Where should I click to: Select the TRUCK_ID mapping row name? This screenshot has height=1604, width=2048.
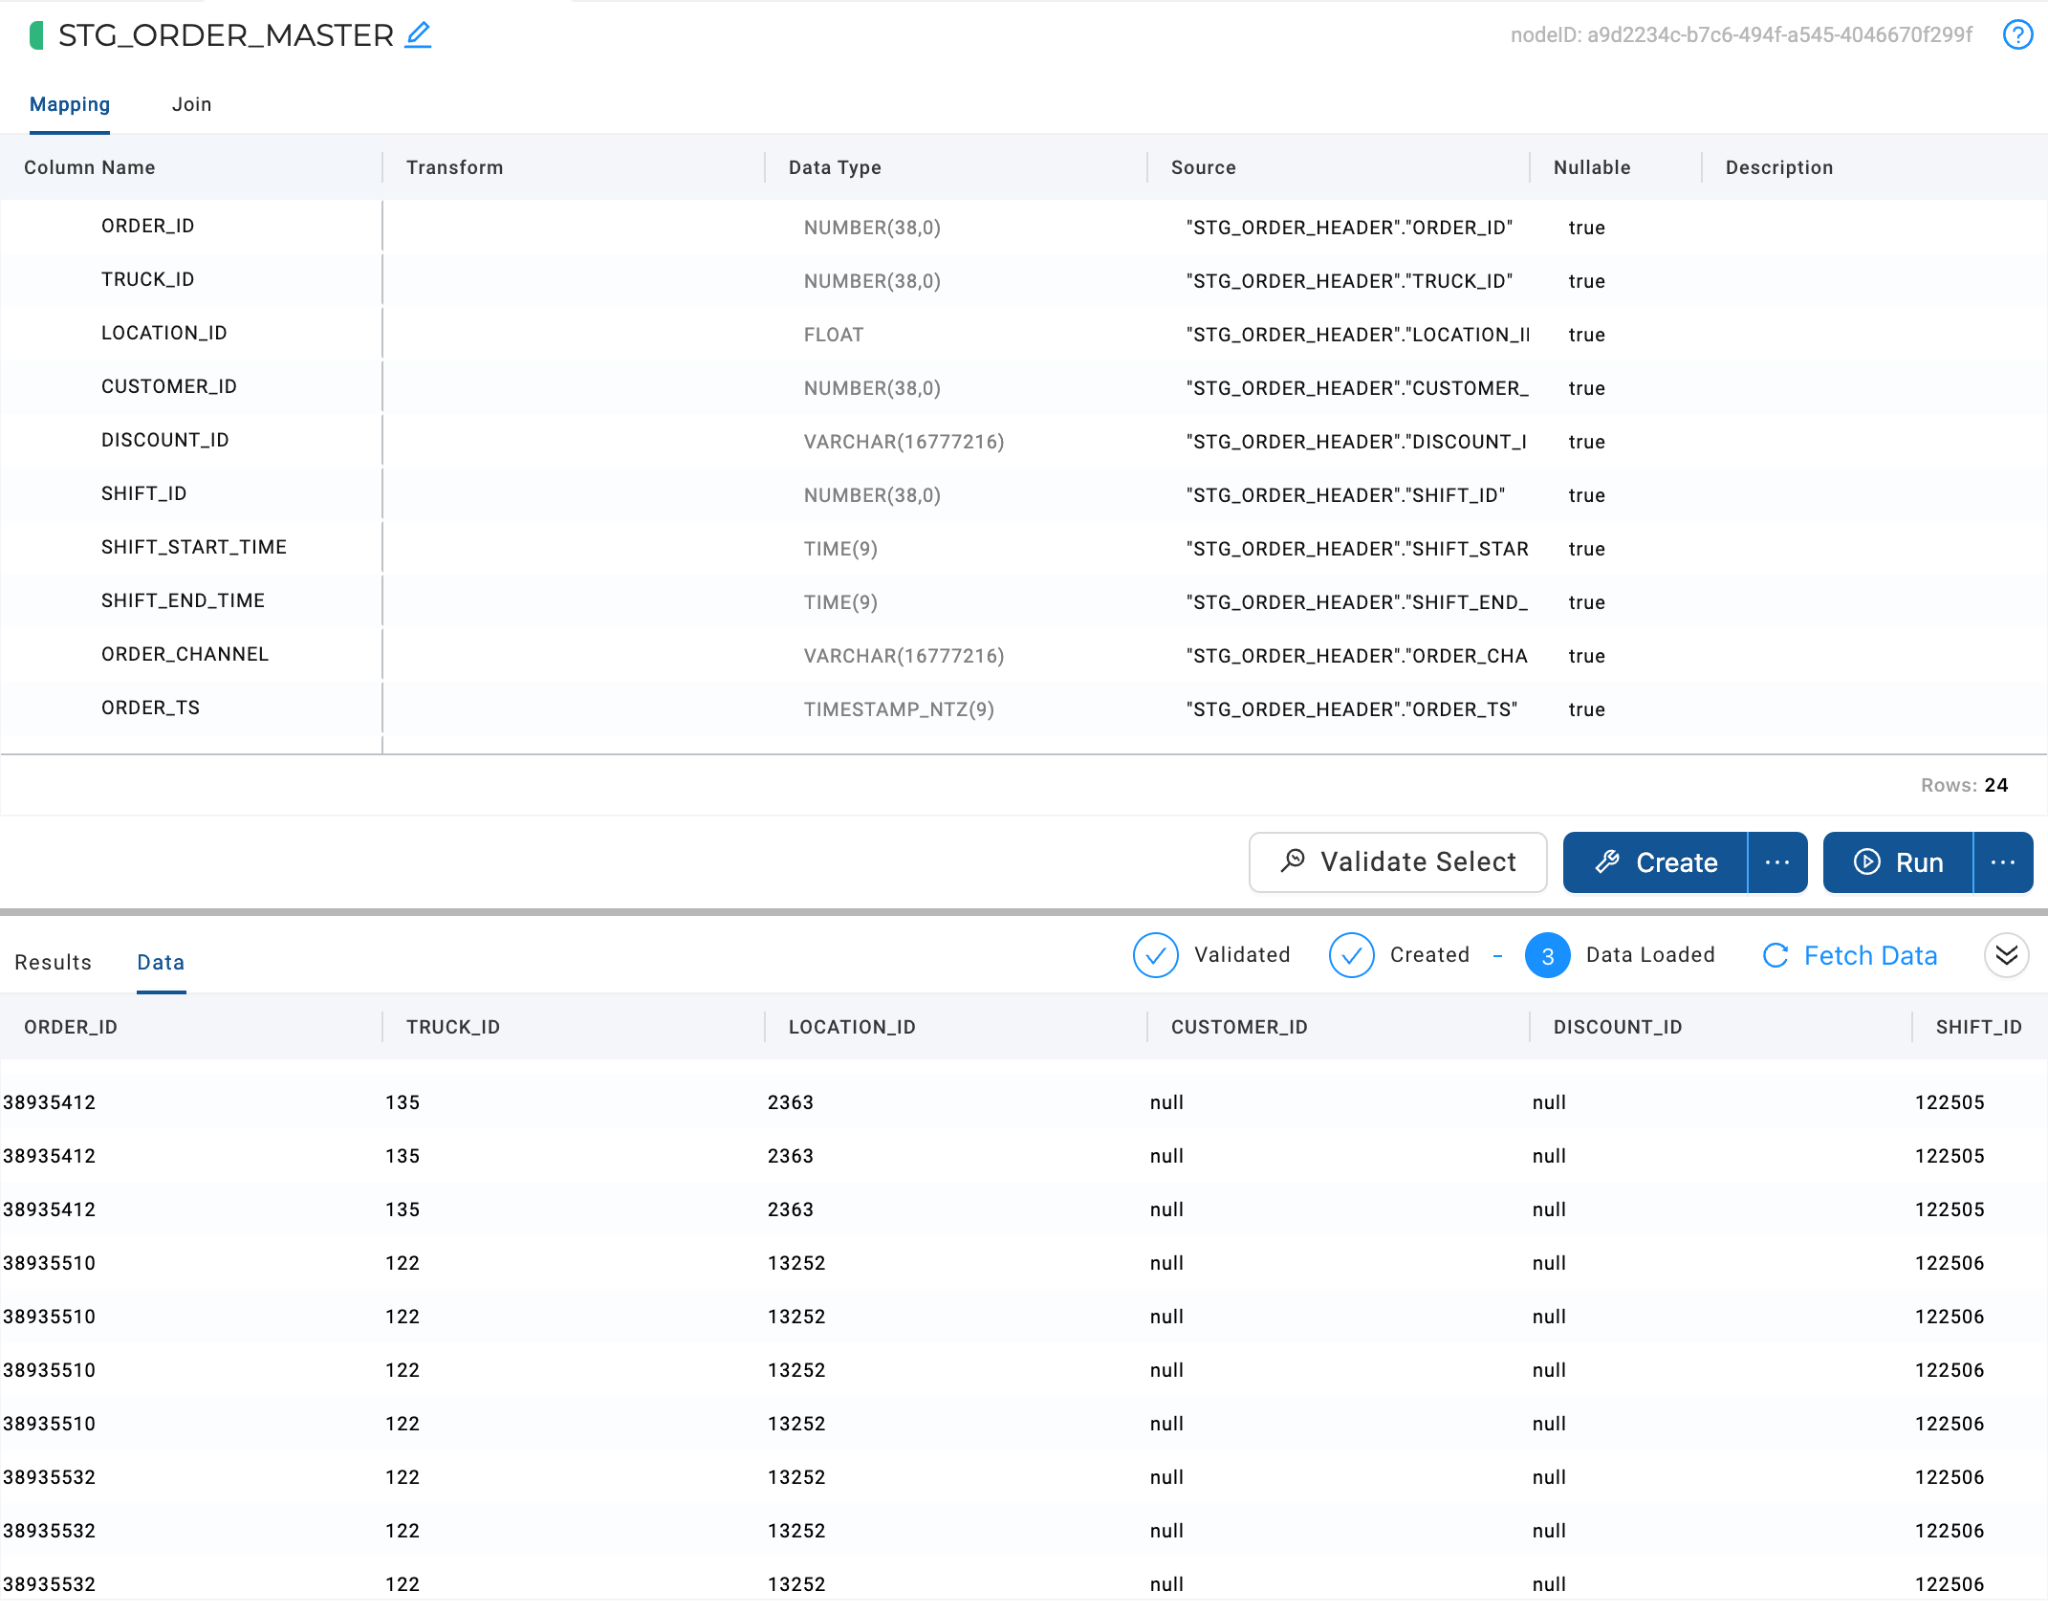tap(148, 279)
